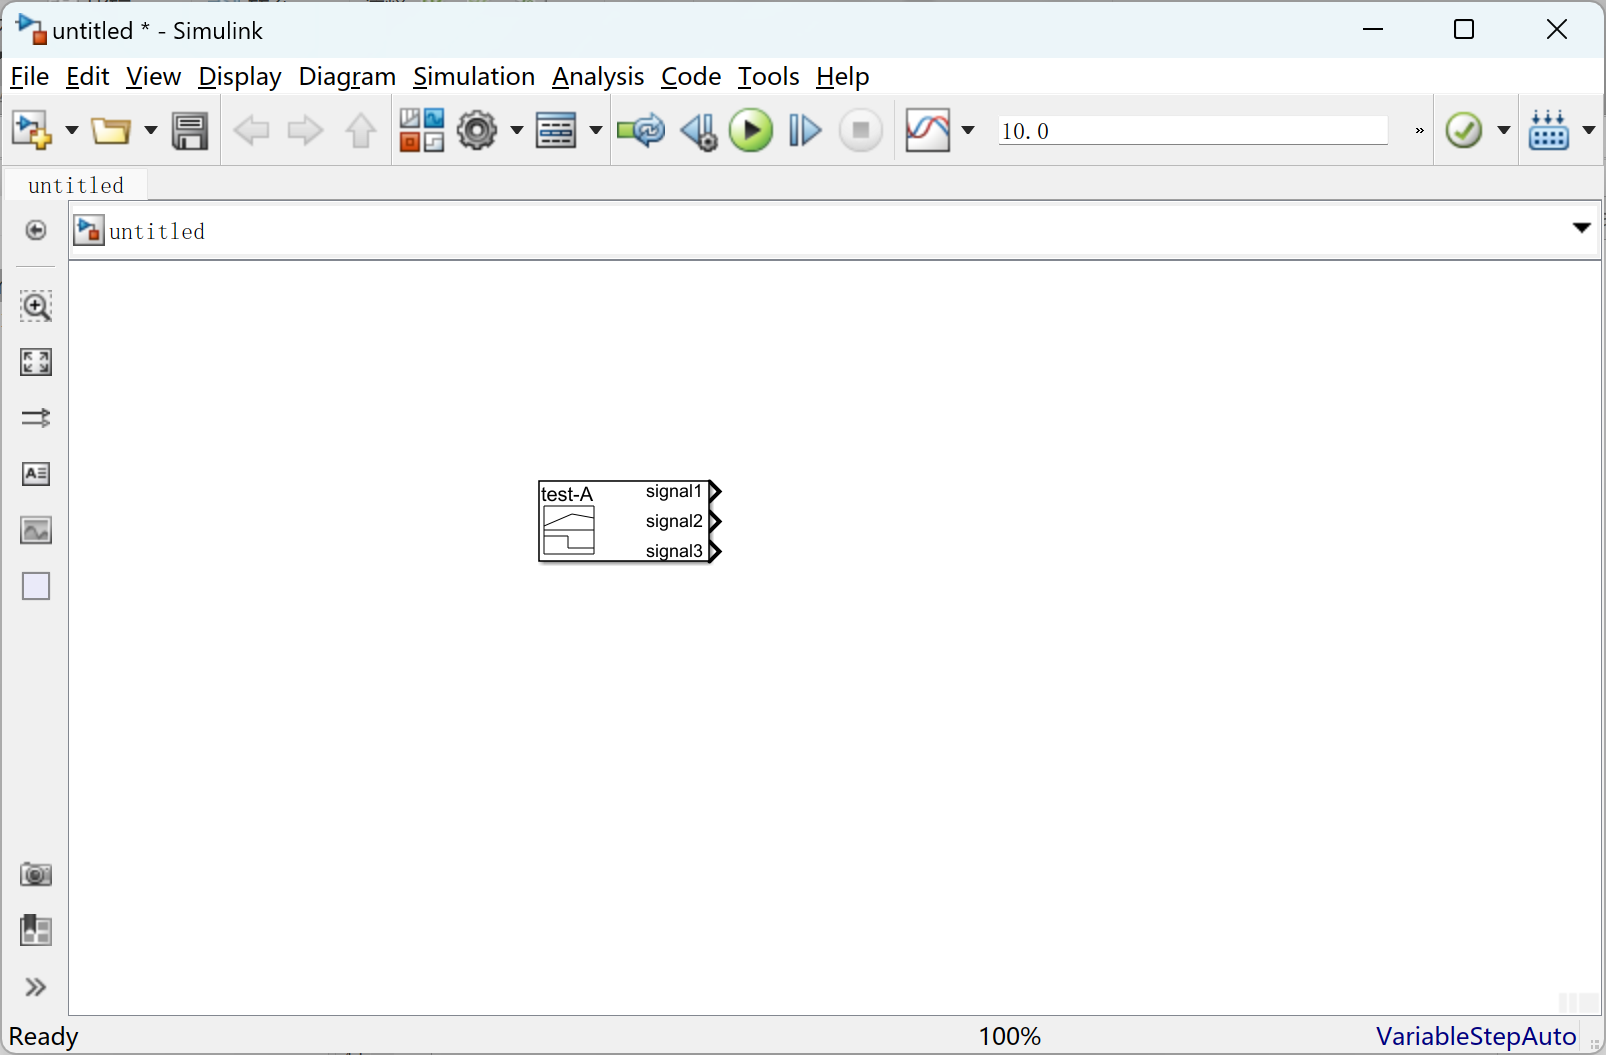The image size is (1606, 1055).
Task: Click the signal3 output port
Action: [715, 551]
